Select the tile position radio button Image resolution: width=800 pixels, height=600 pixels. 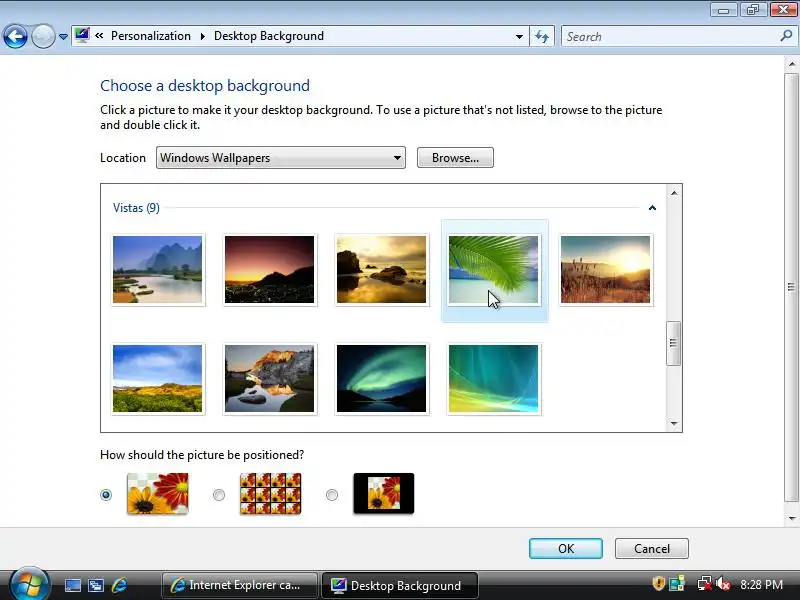click(x=219, y=495)
